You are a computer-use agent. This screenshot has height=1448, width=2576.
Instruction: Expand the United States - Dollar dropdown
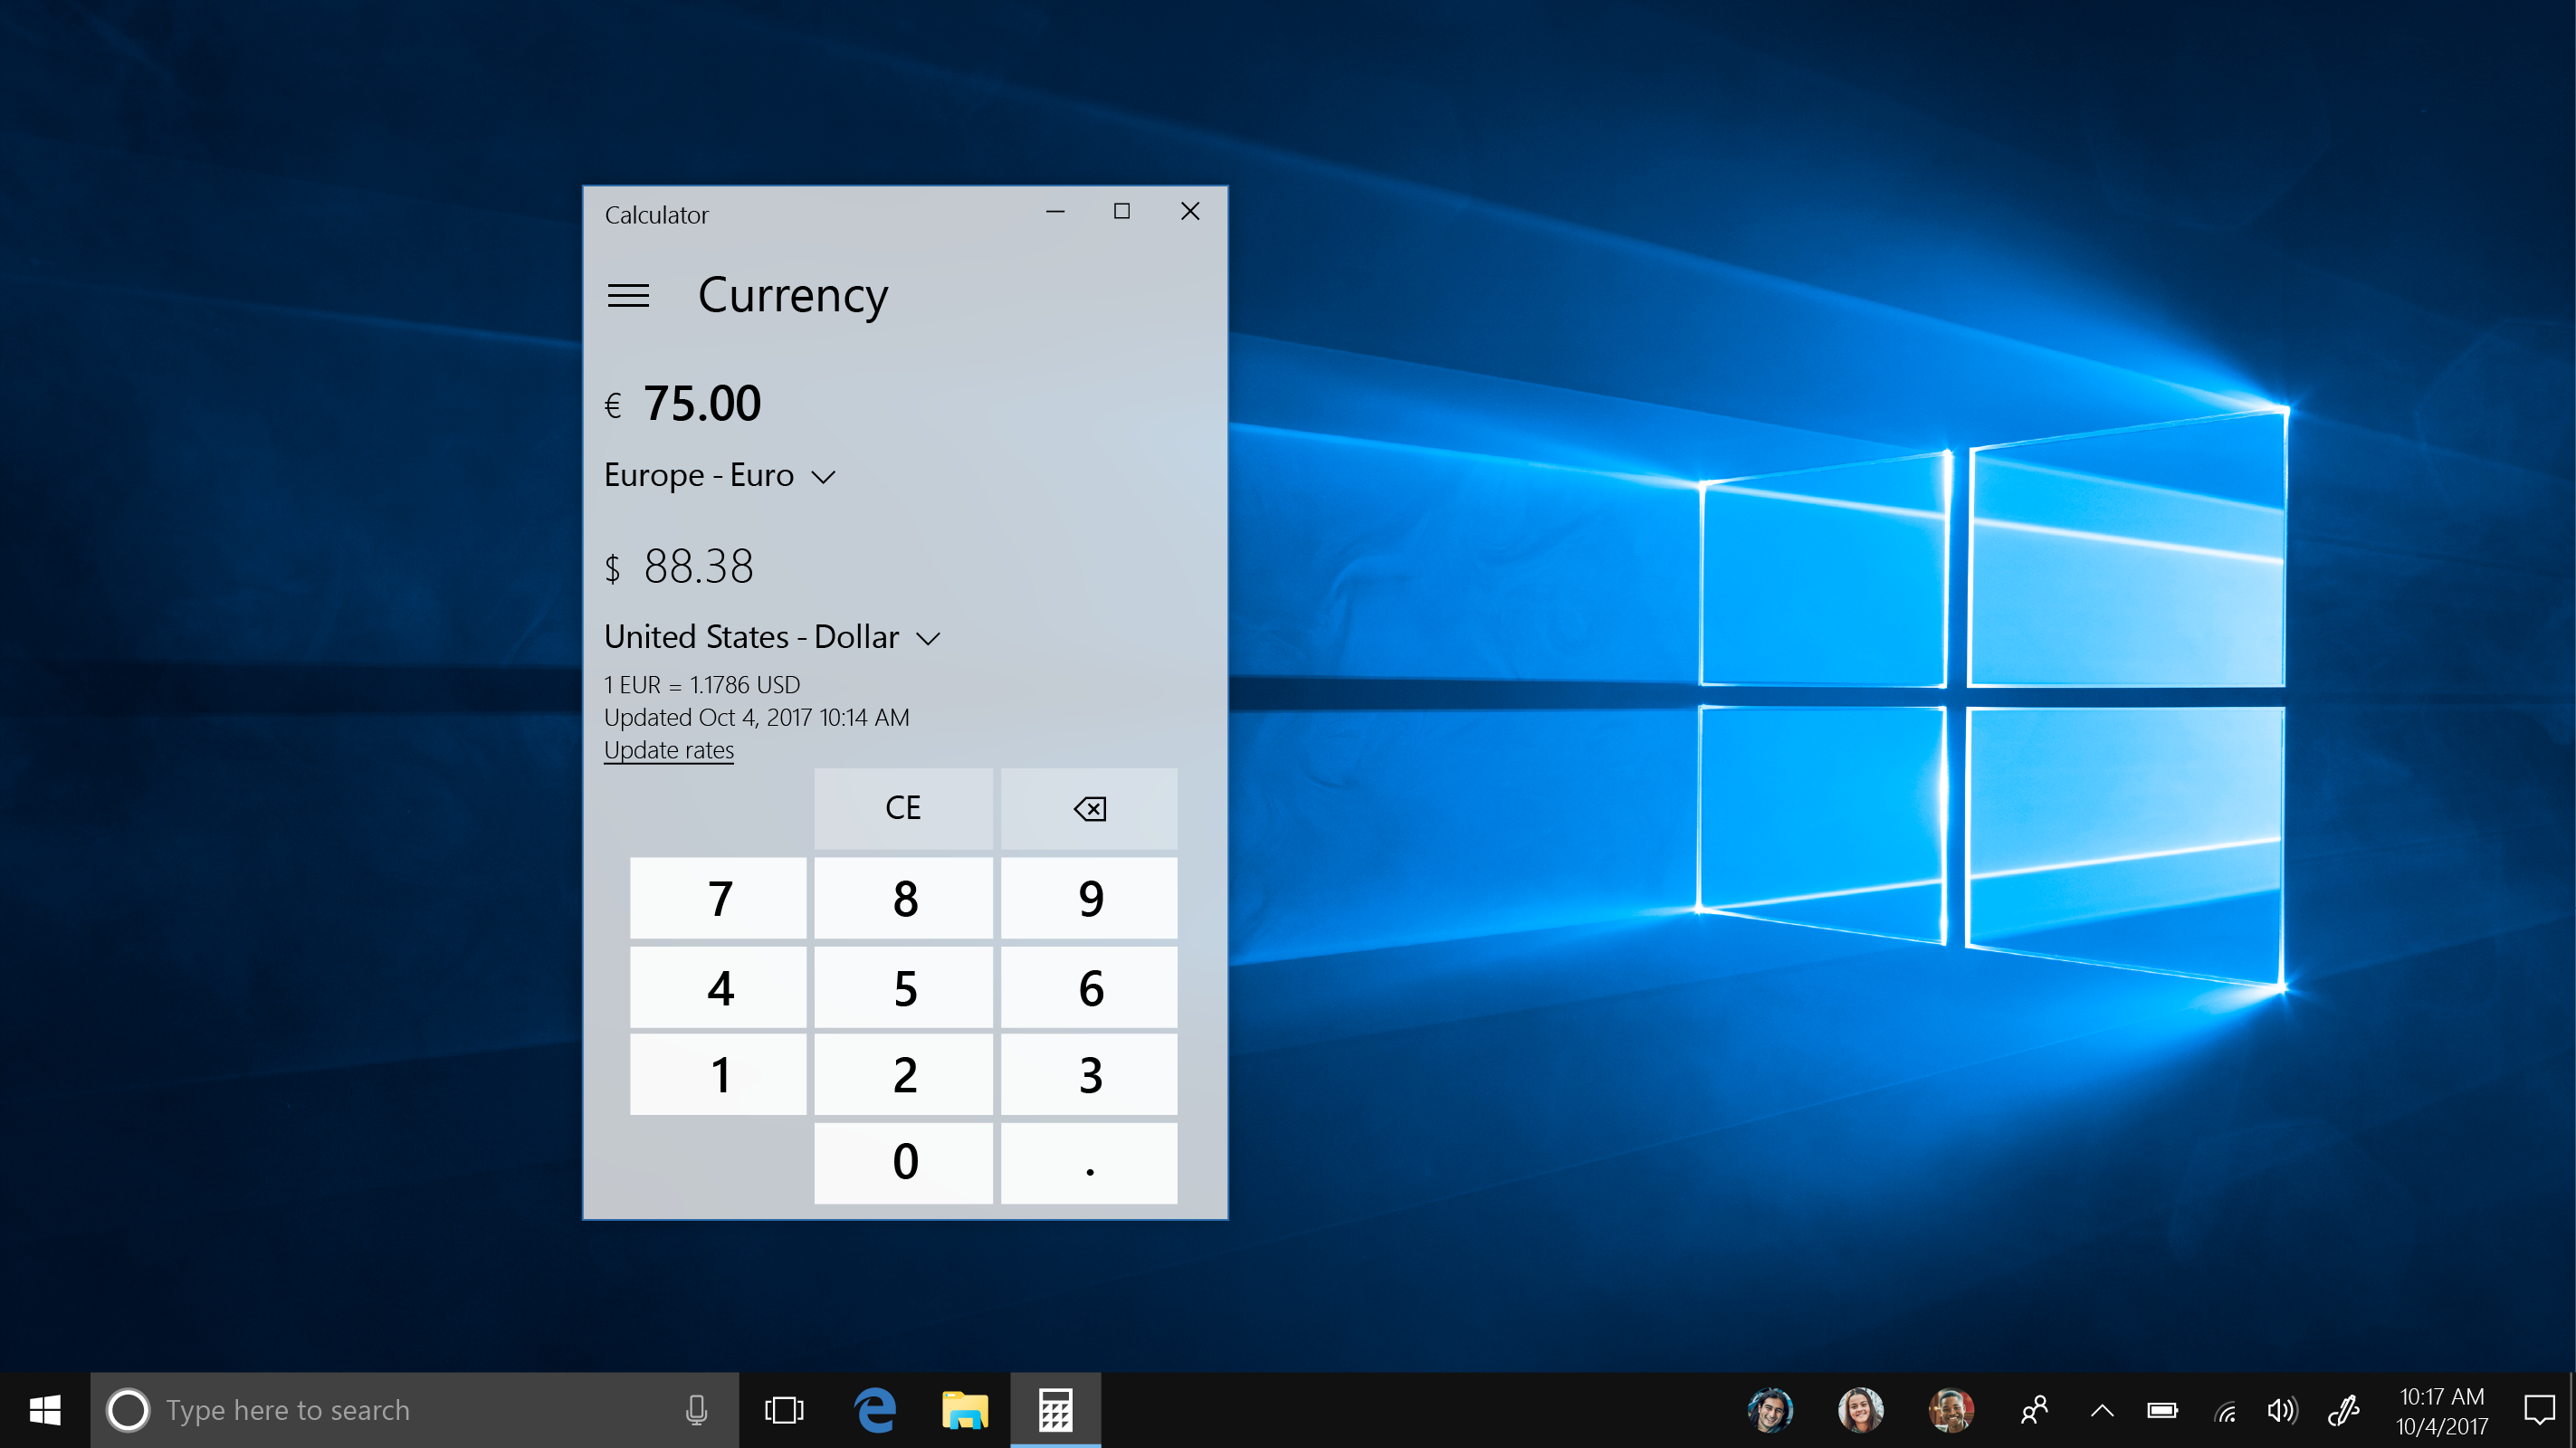tap(772, 638)
